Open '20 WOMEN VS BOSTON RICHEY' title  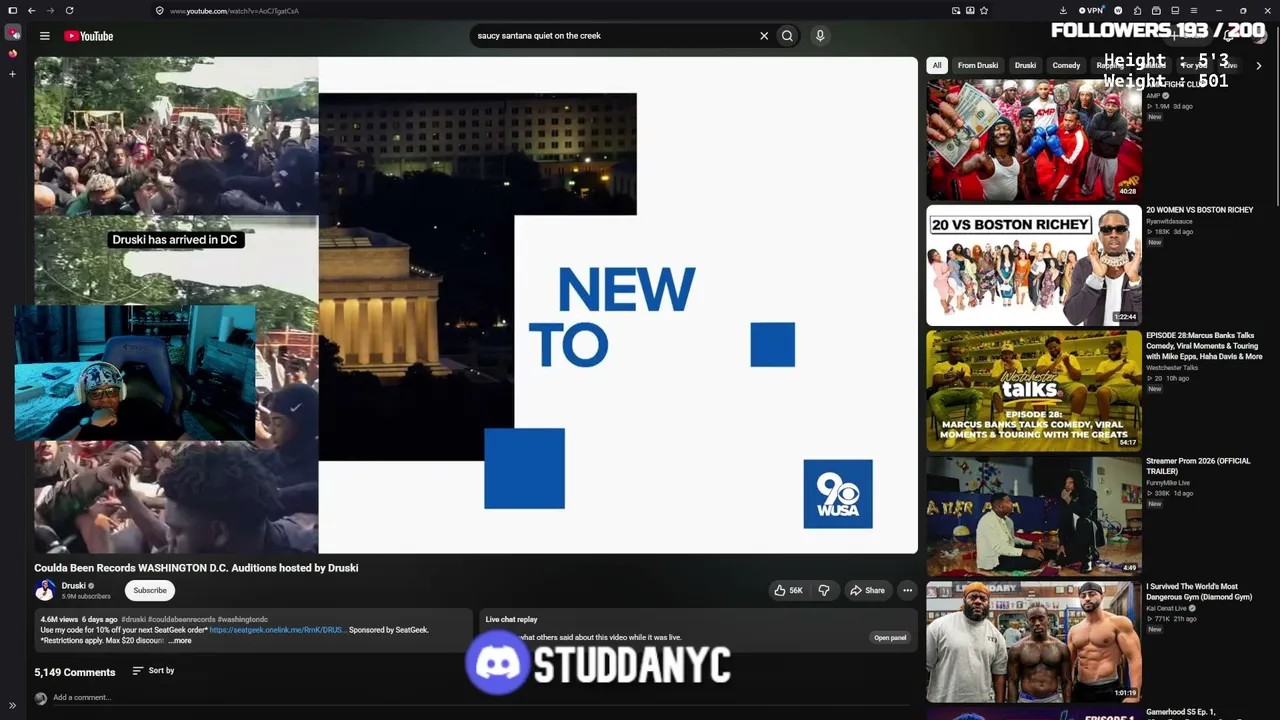1199,210
